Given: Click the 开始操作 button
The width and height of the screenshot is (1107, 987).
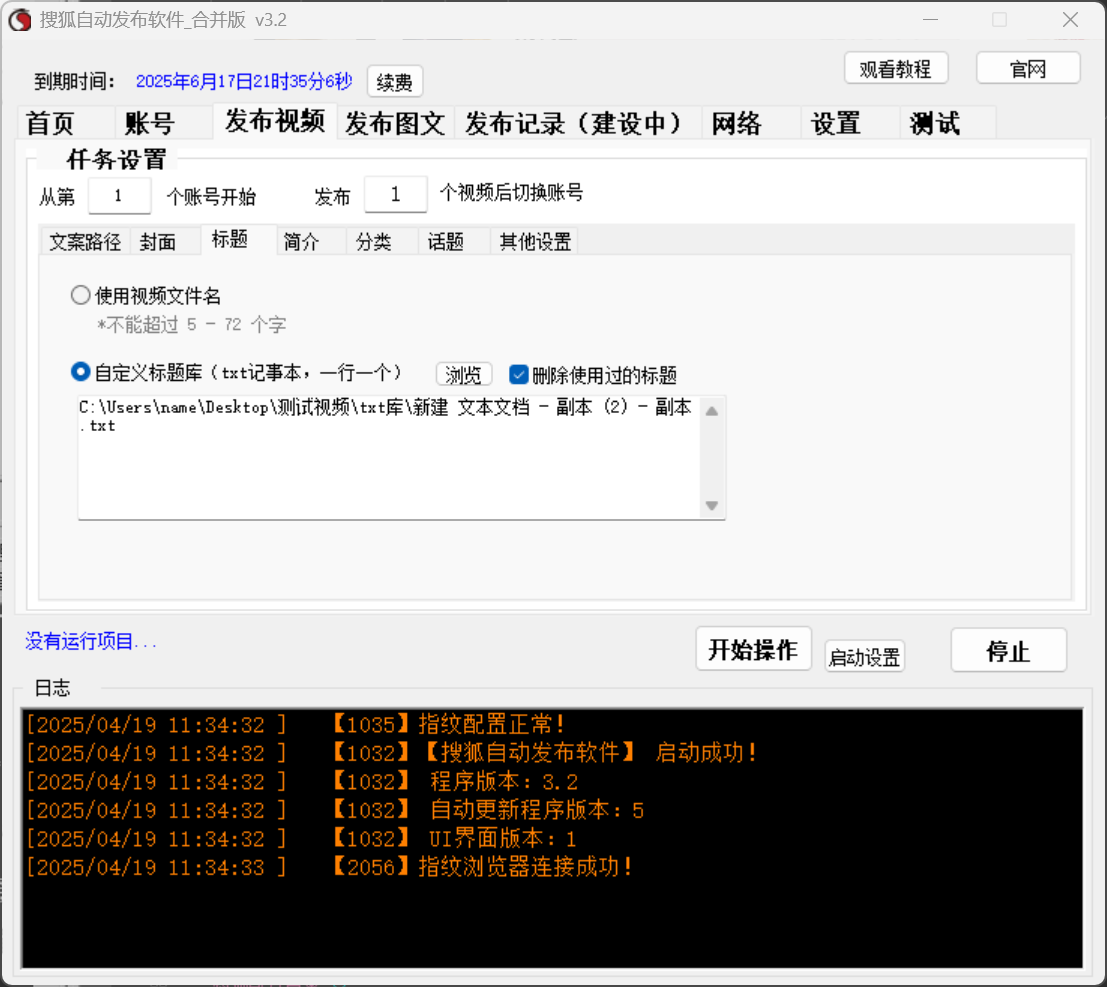Looking at the screenshot, I should coord(753,649).
